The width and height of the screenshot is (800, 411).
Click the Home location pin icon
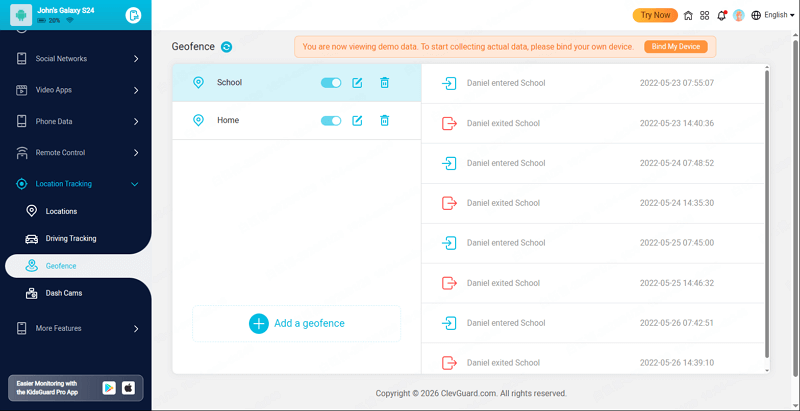pos(198,120)
